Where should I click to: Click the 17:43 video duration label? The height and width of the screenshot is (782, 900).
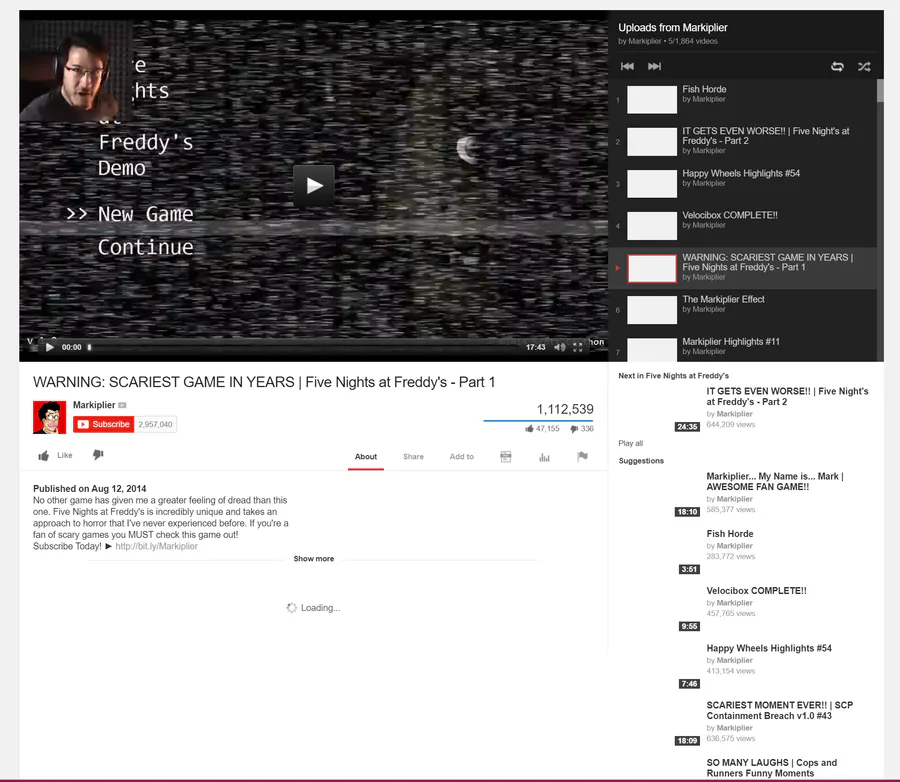coord(535,347)
